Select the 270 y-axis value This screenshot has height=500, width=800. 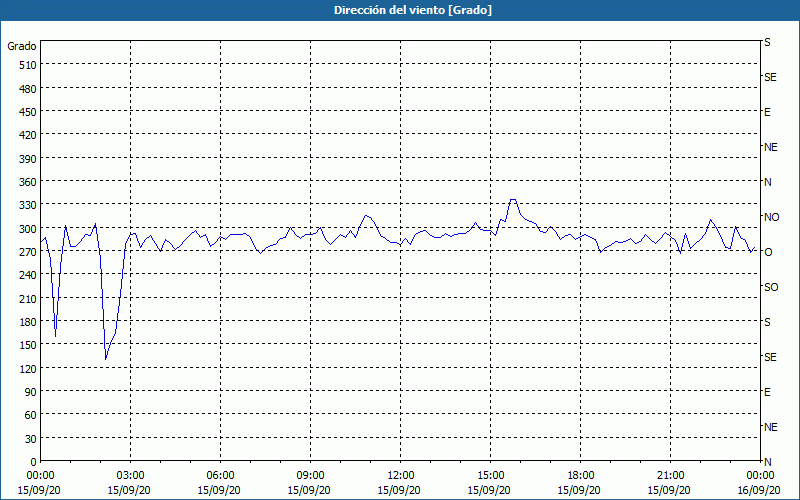pos(28,252)
